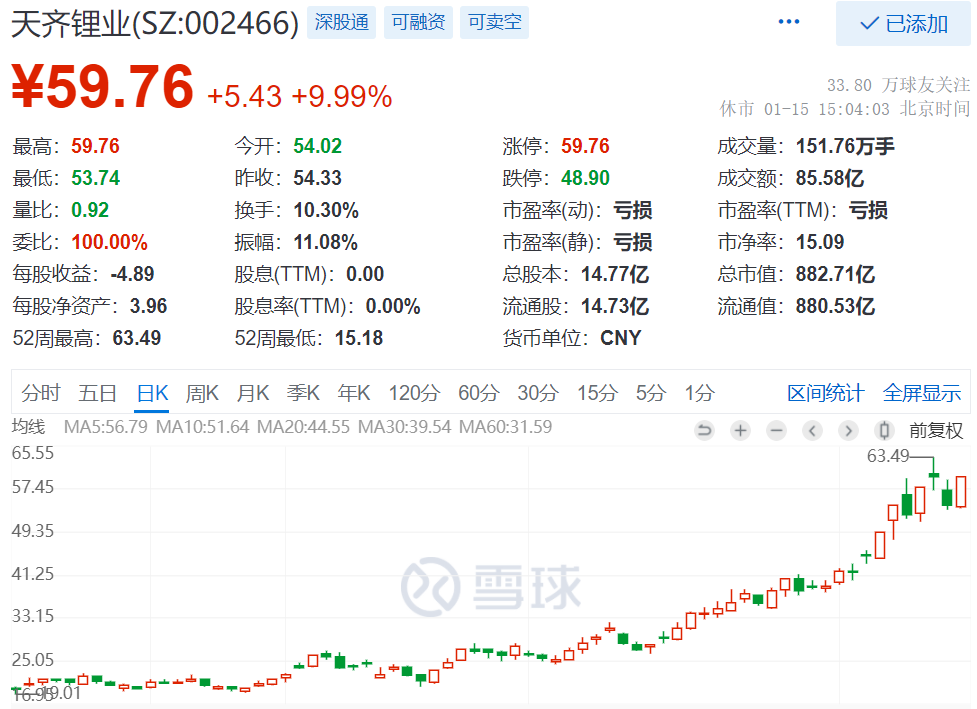
Task: Click the 市净率 value 15.09
Action: point(820,242)
